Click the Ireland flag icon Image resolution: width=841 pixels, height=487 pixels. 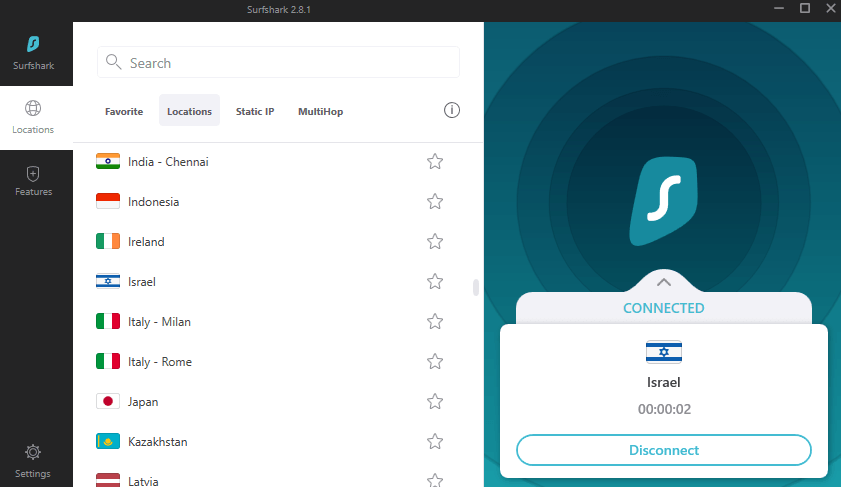tap(108, 241)
